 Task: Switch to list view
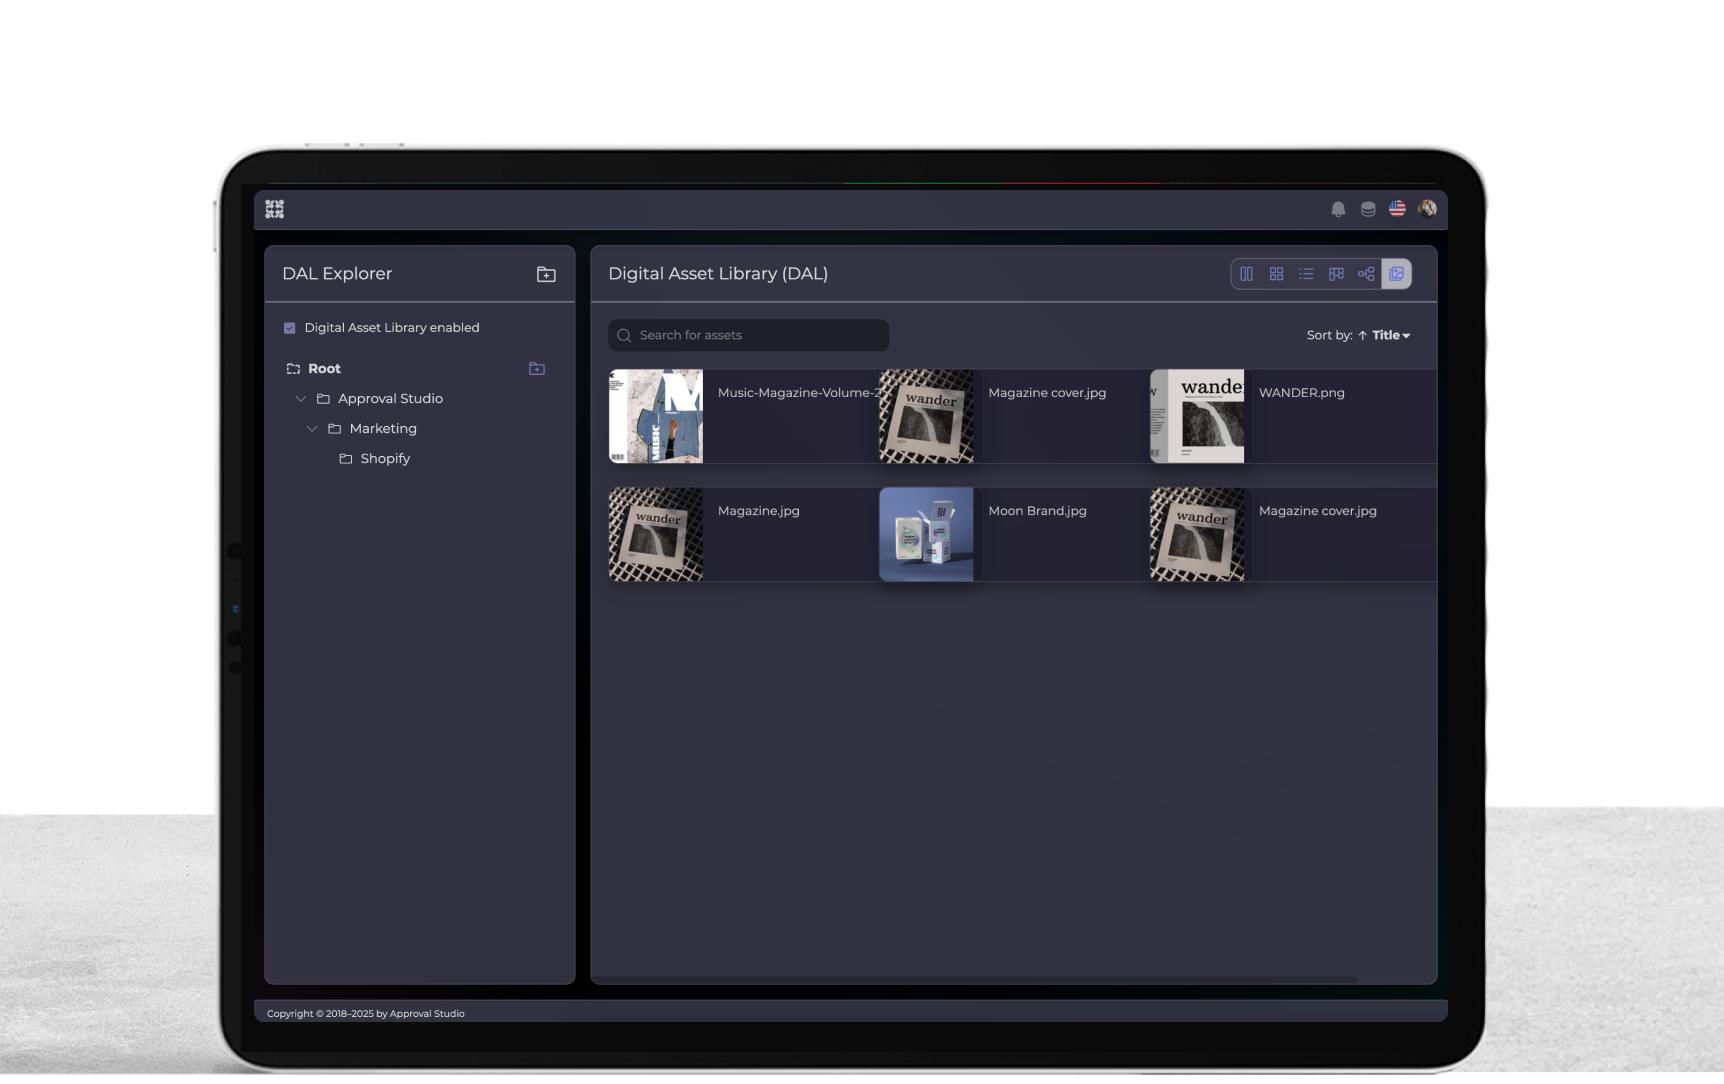[x=1306, y=274]
